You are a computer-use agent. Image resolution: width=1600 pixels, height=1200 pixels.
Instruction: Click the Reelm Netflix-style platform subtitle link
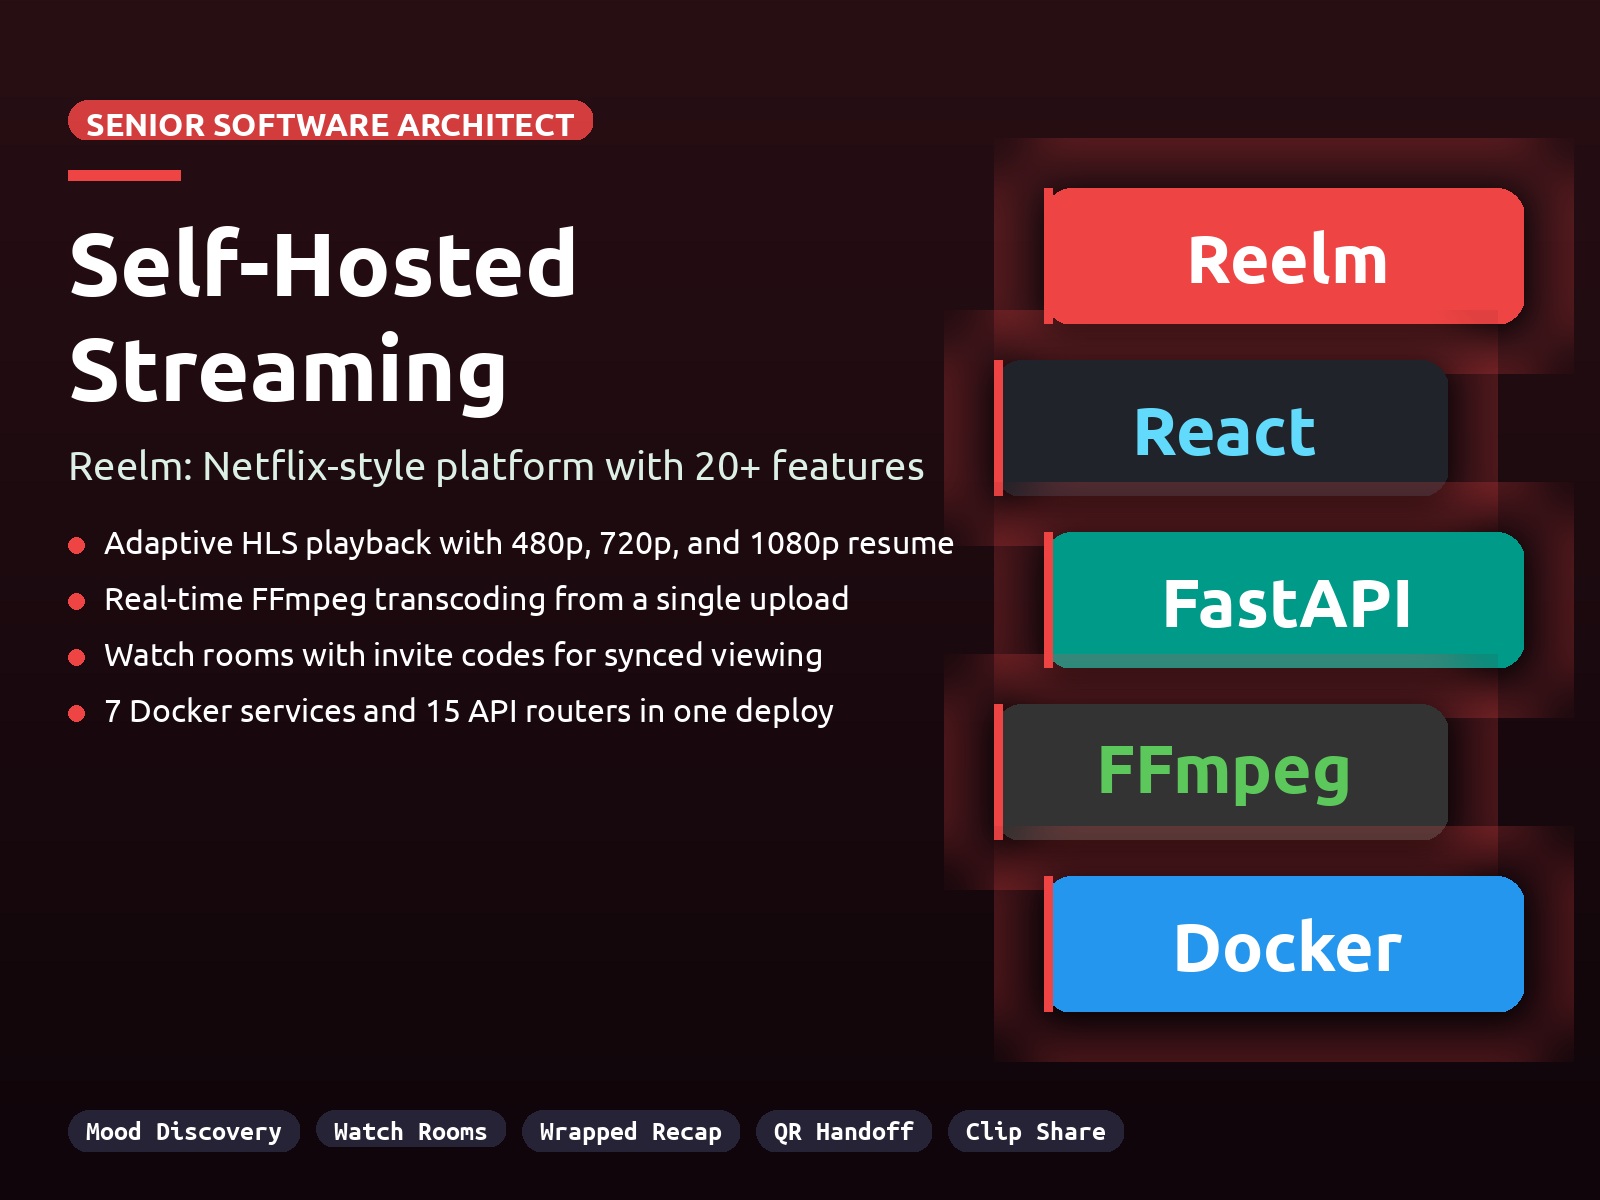click(497, 465)
